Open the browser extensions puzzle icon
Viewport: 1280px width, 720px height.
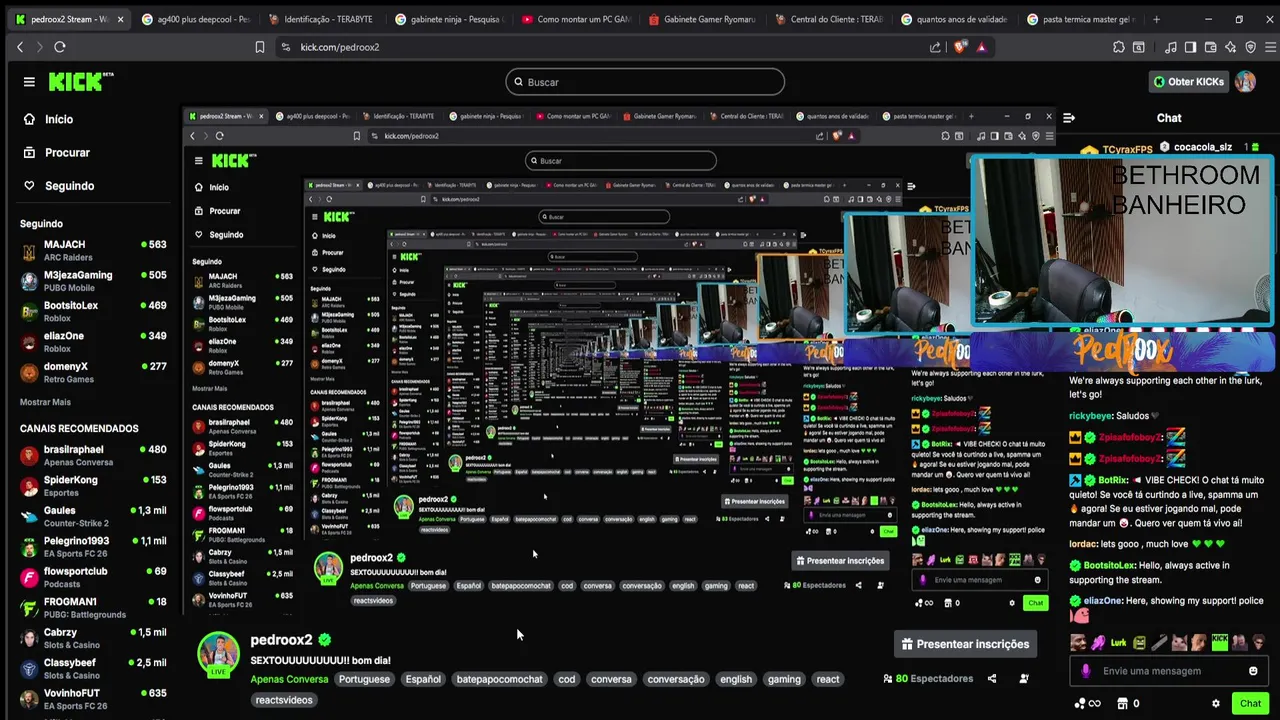click(x=1119, y=47)
